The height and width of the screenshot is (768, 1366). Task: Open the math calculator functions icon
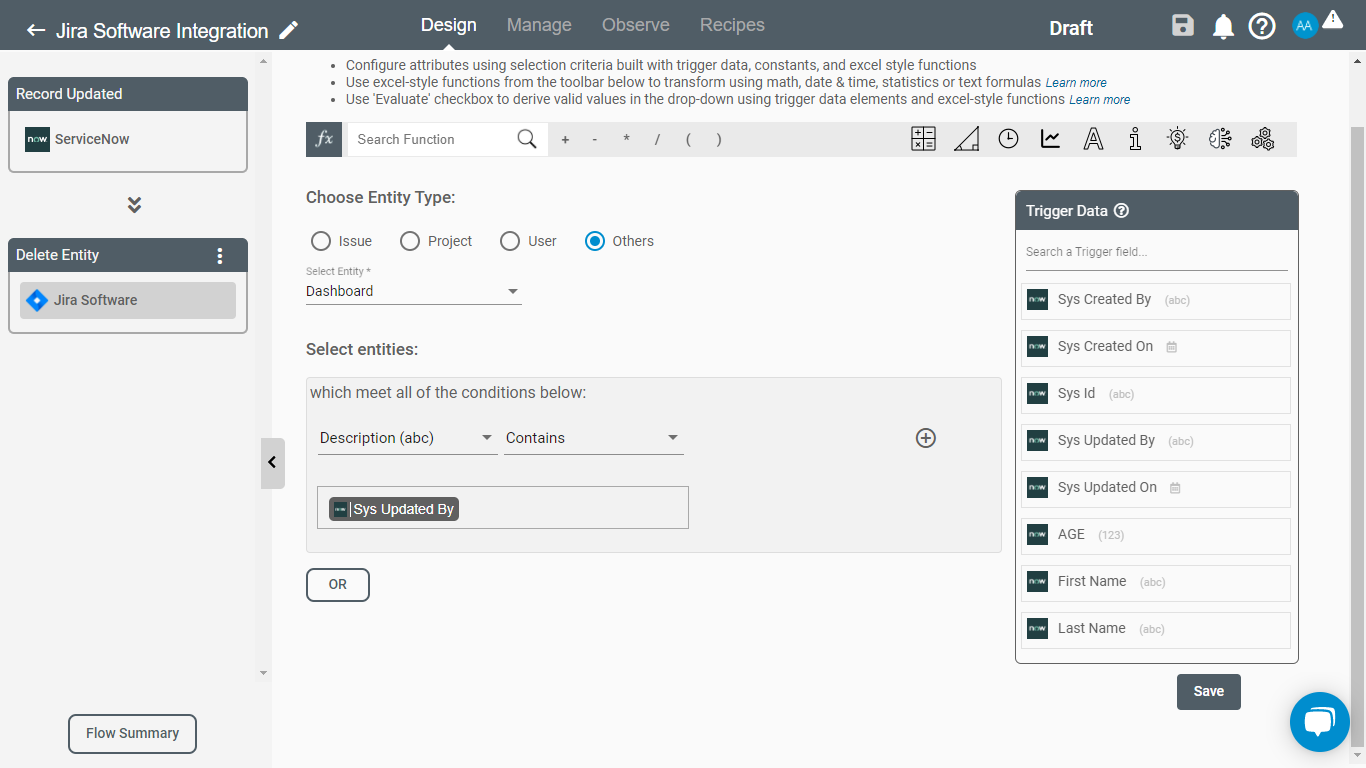pyautogui.click(x=923, y=139)
